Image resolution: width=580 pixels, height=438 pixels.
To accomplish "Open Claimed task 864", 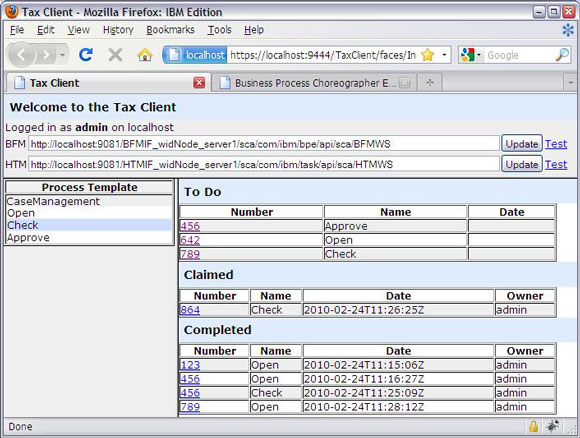I will click(x=190, y=310).
